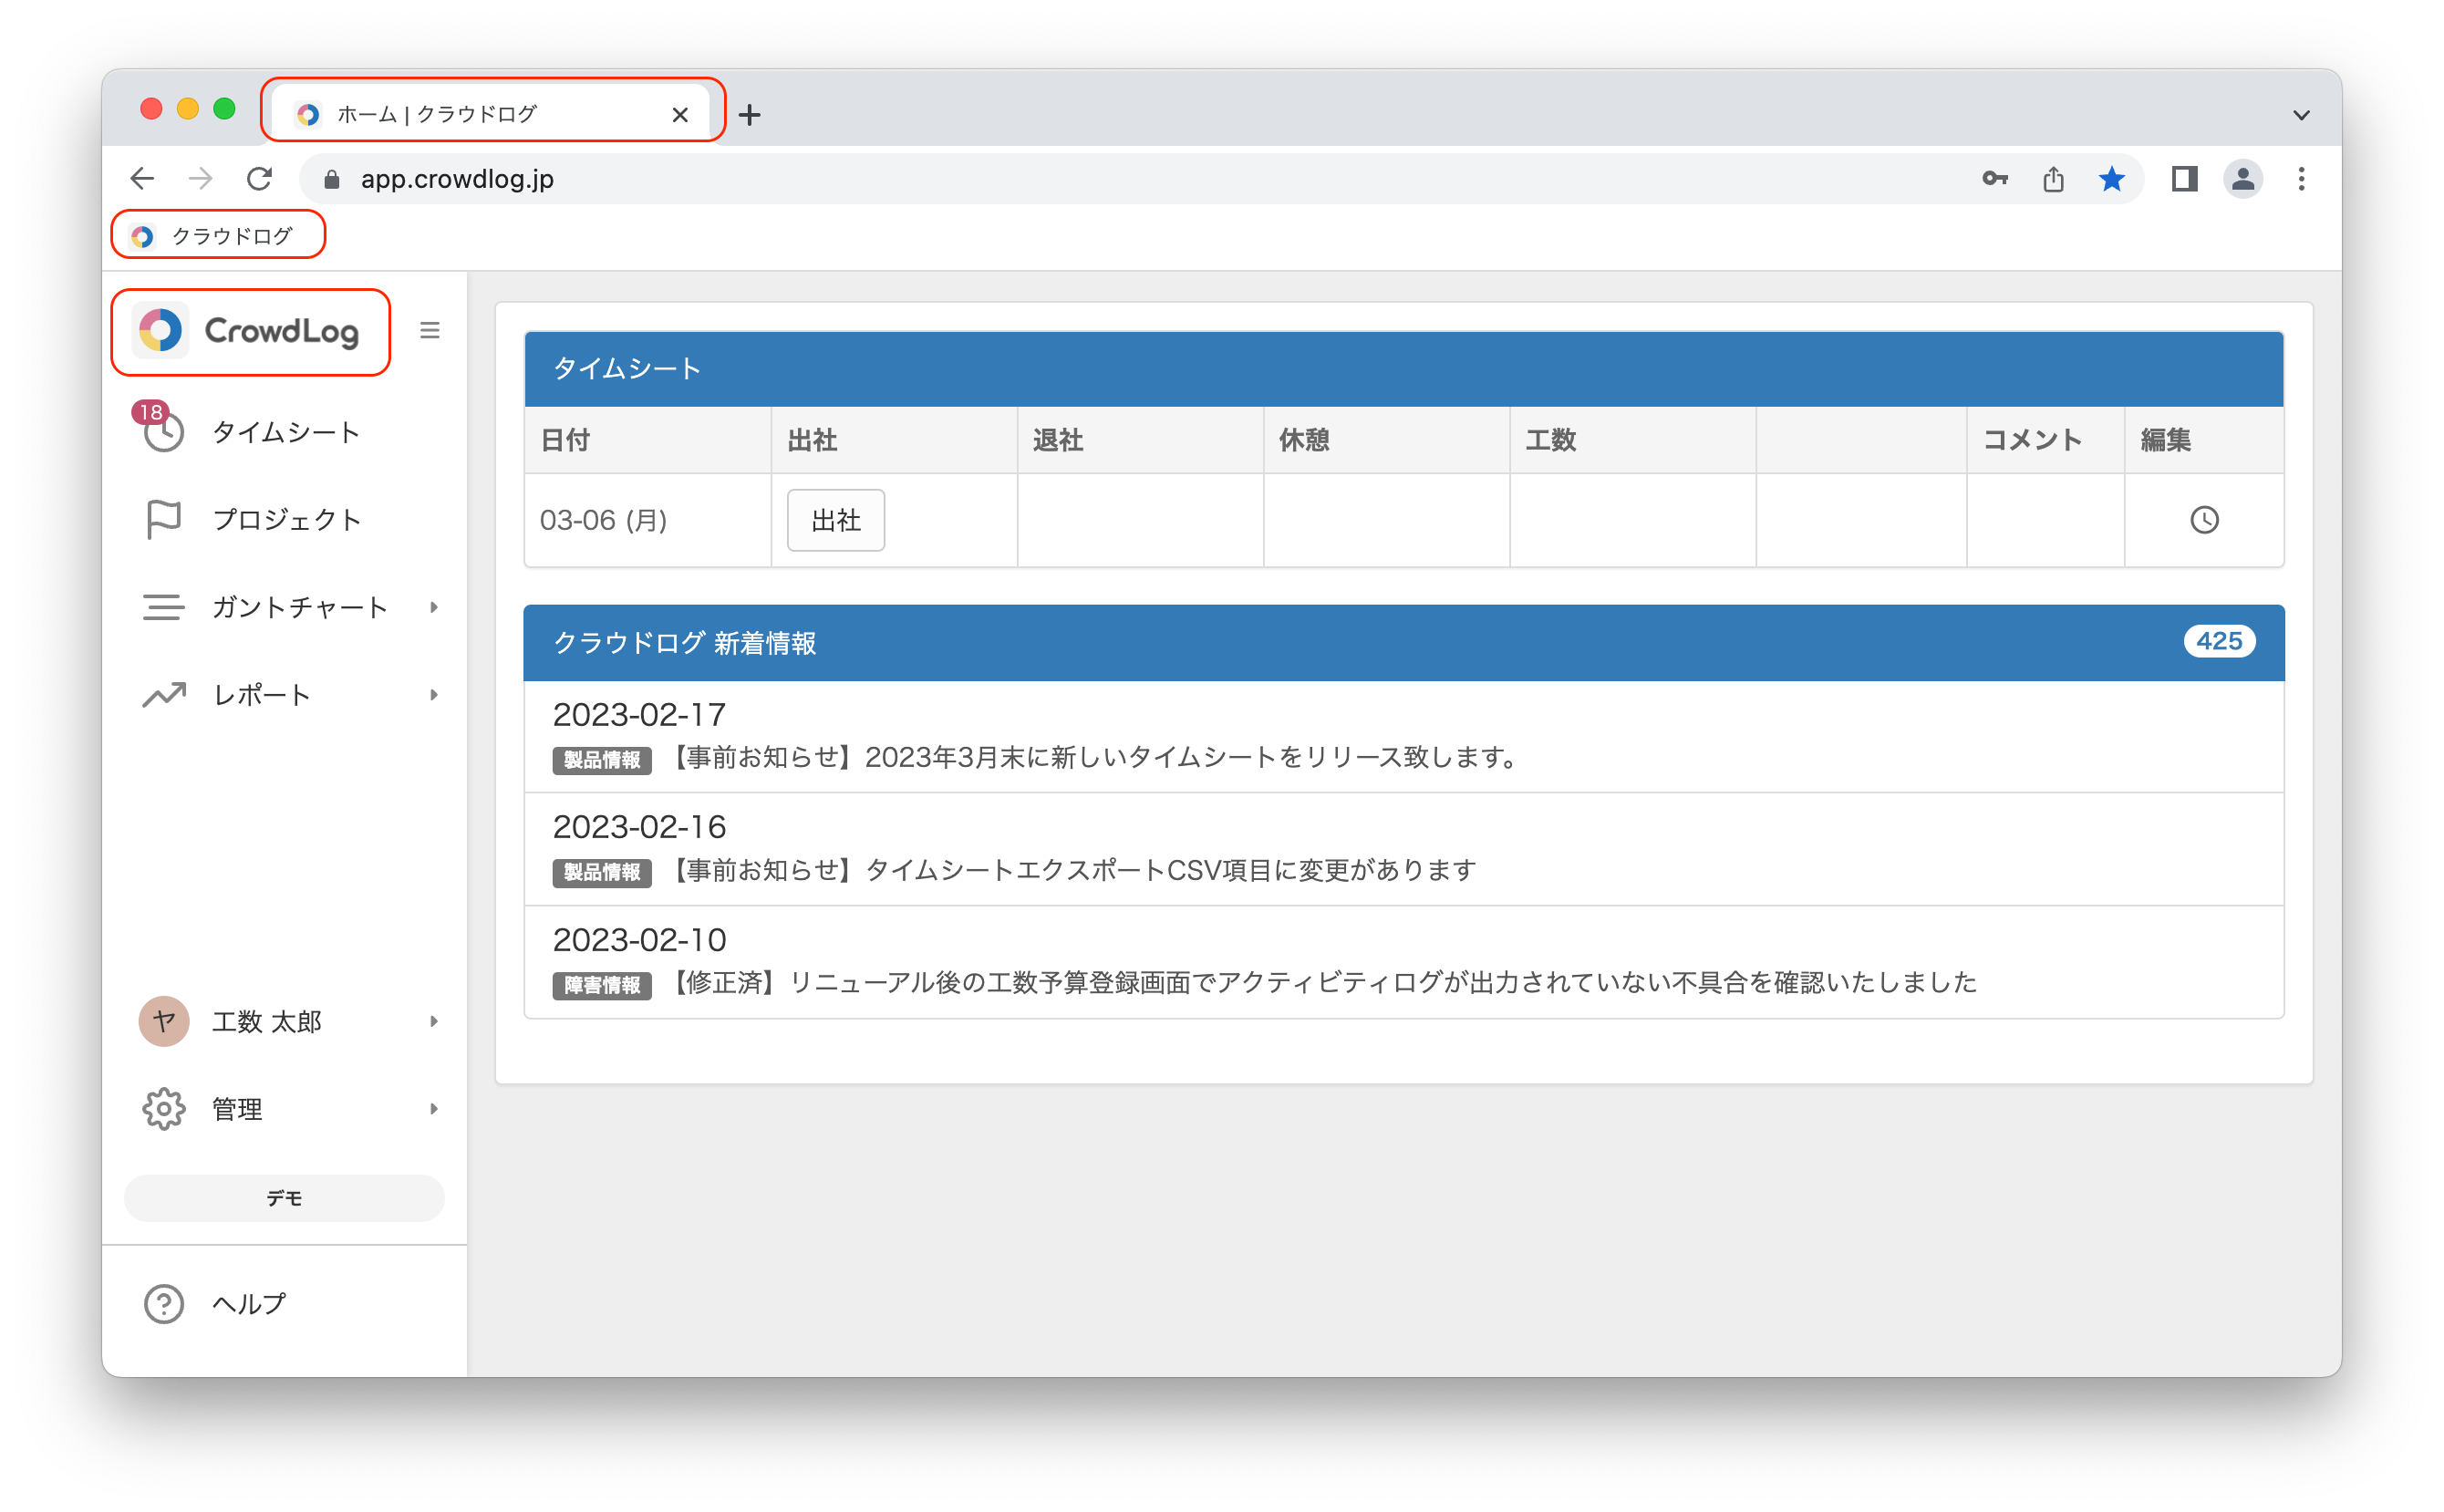Expand the ガントチャート submenu arrow

[434, 607]
